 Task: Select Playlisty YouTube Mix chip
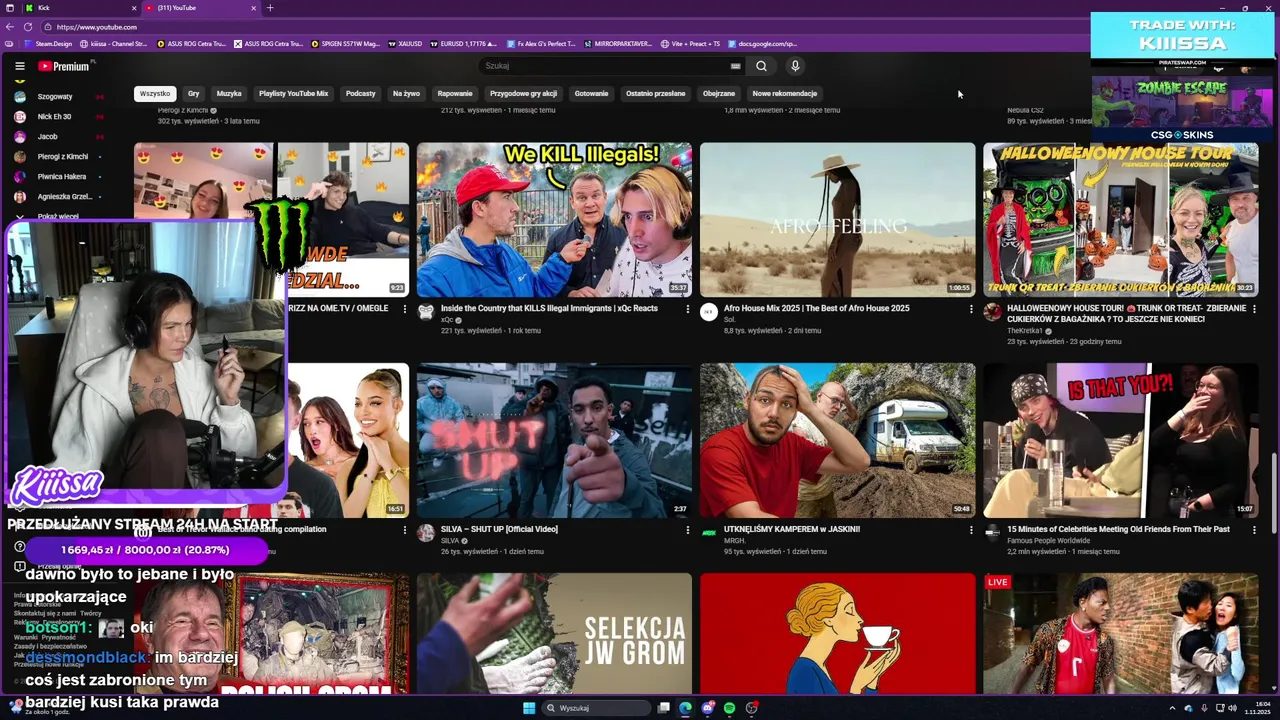coord(294,93)
